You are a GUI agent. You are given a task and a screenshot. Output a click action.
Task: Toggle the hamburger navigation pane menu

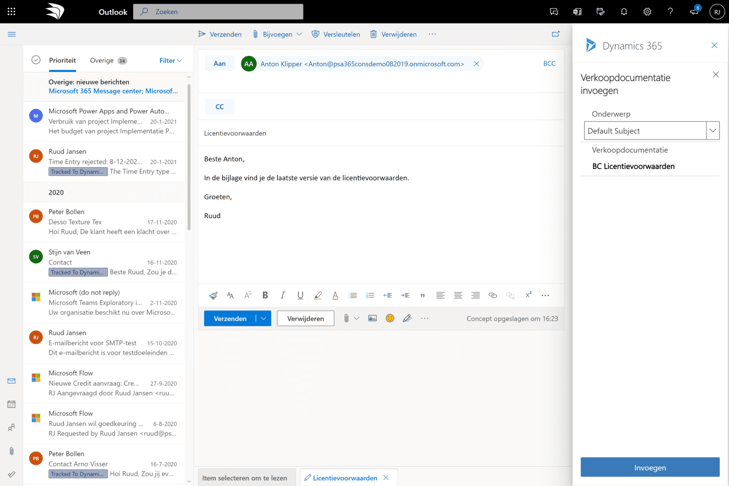pyautogui.click(x=12, y=34)
